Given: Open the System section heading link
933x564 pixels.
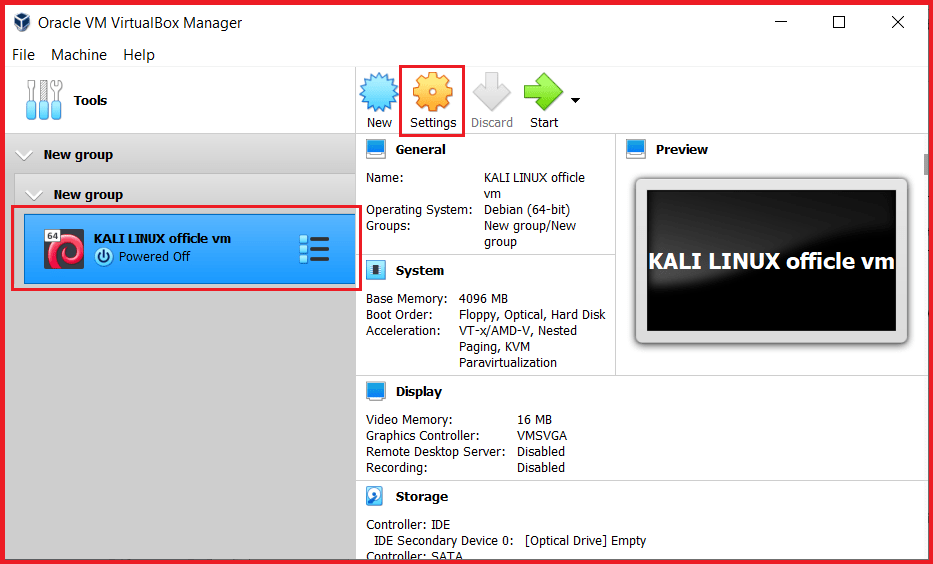Looking at the screenshot, I should coord(419,271).
